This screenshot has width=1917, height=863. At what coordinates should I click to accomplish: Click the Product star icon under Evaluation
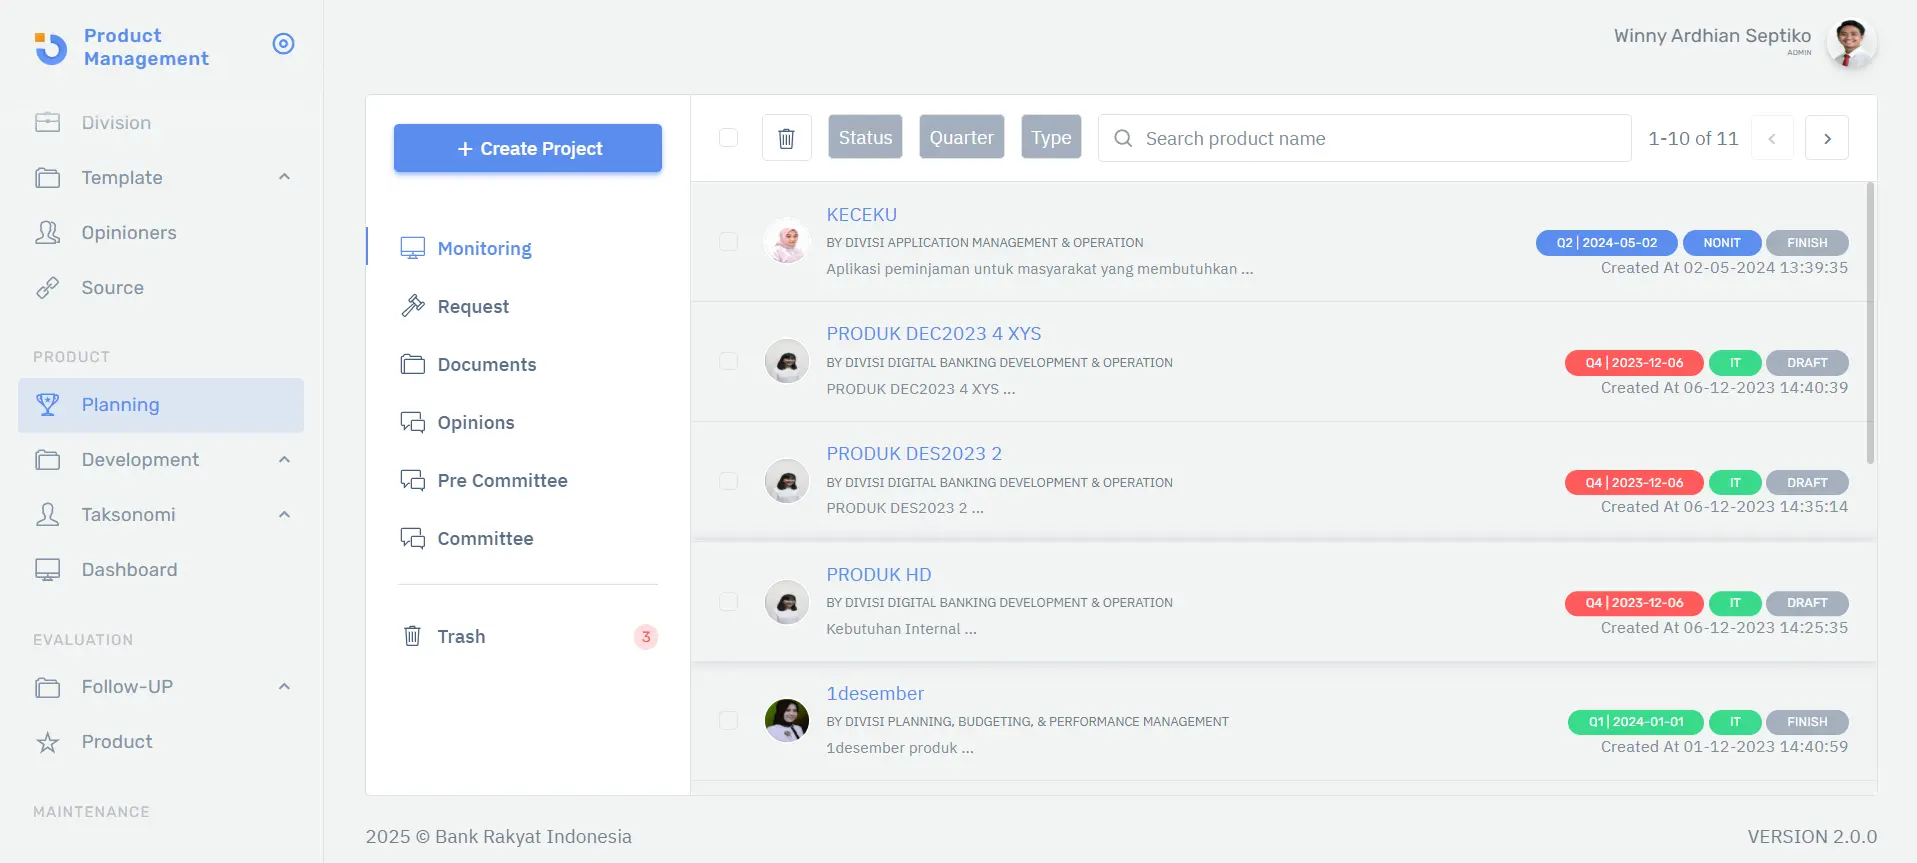coord(47,742)
